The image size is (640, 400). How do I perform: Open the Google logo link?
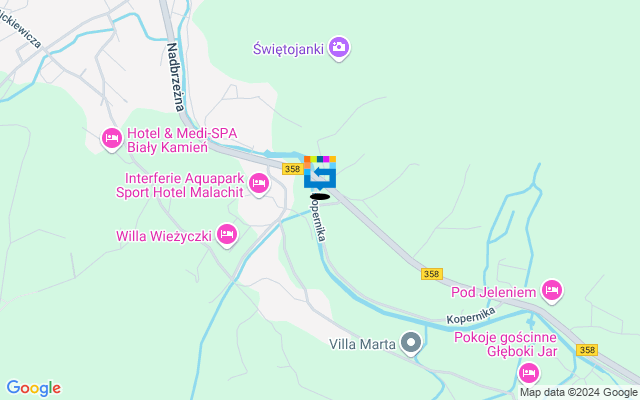coord(33,388)
